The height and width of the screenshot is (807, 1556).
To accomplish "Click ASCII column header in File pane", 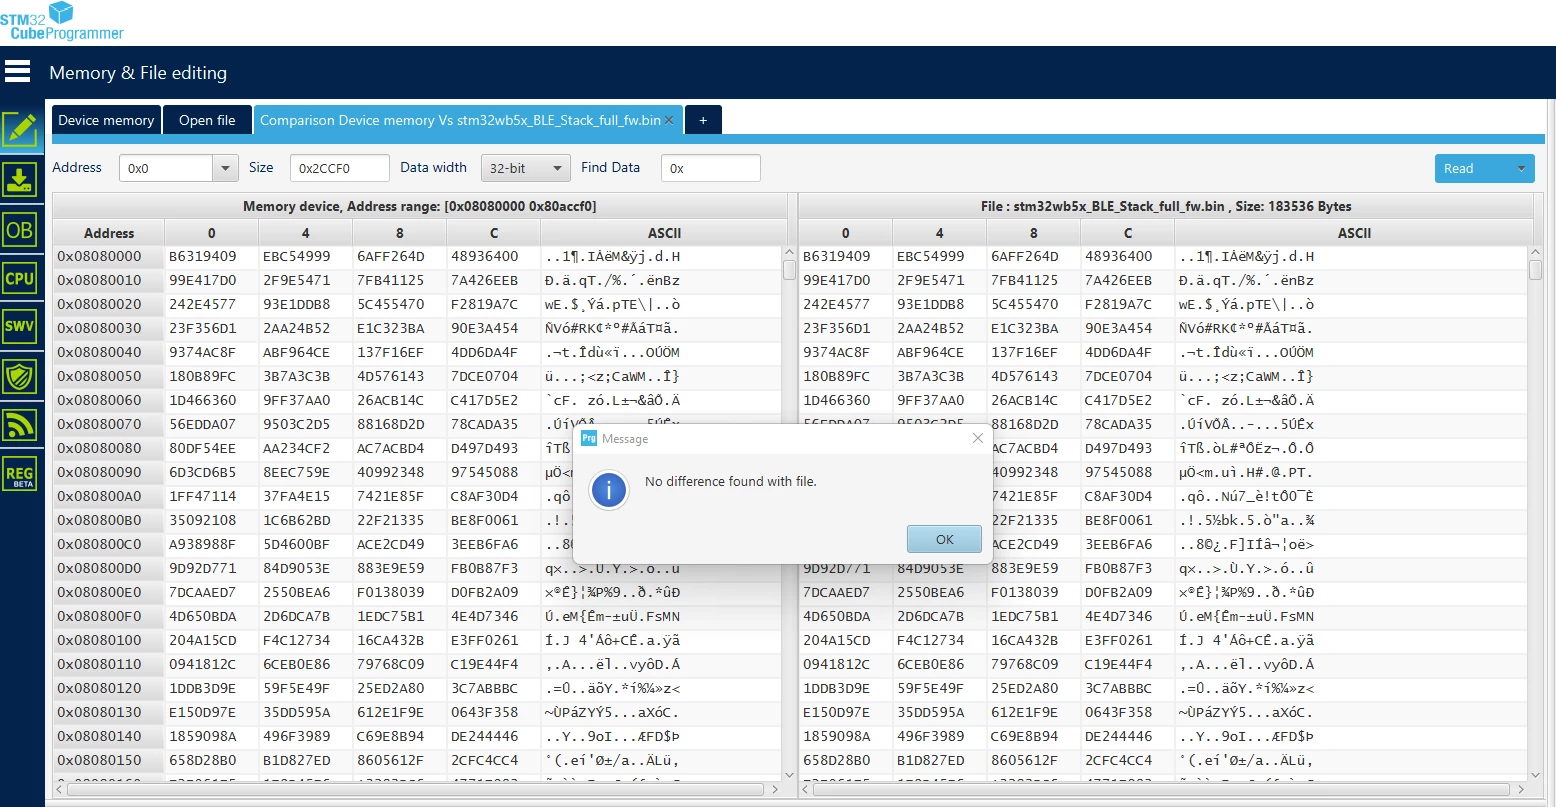I will click(x=1354, y=233).
